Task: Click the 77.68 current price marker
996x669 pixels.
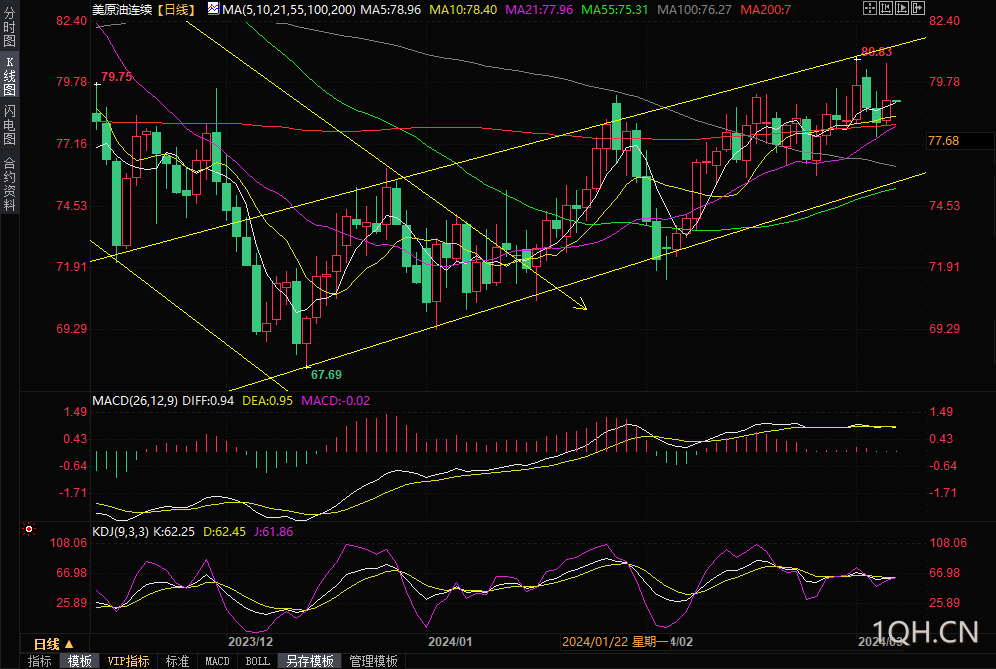Action: click(x=943, y=140)
